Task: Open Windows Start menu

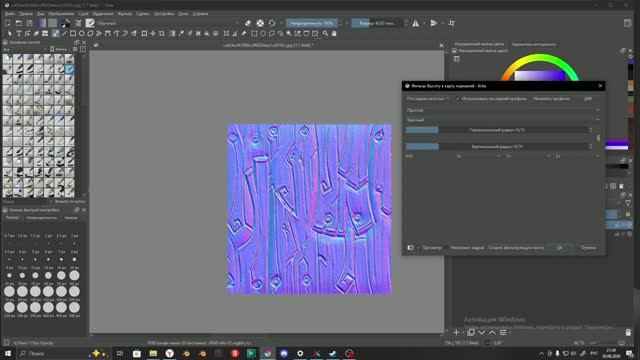Action: click(x=8, y=353)
